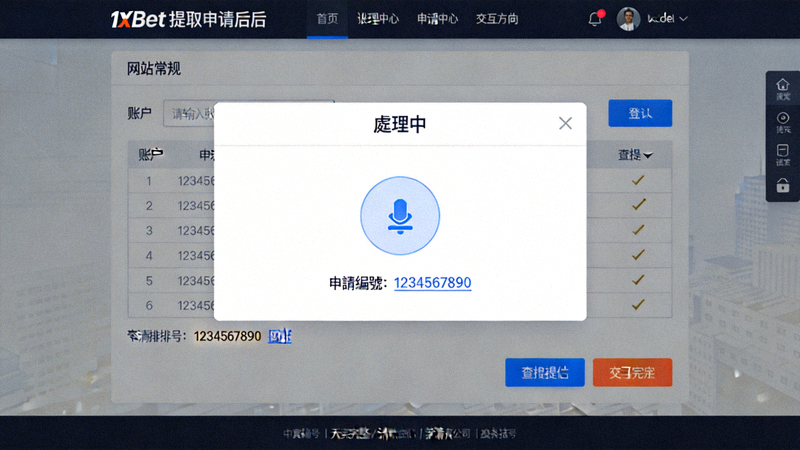
Task: Select row number 6 in the table
Action: (x=149, y=305)
